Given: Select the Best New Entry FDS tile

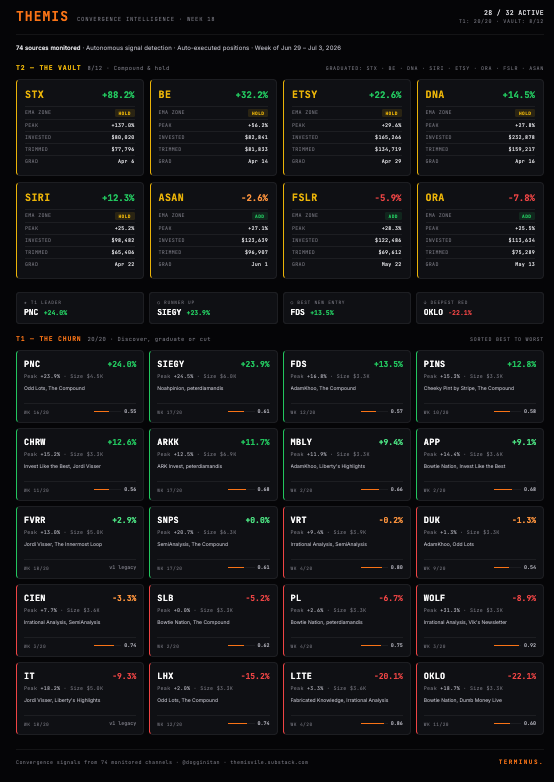Looking at the screenshot, I should point(347,308).
